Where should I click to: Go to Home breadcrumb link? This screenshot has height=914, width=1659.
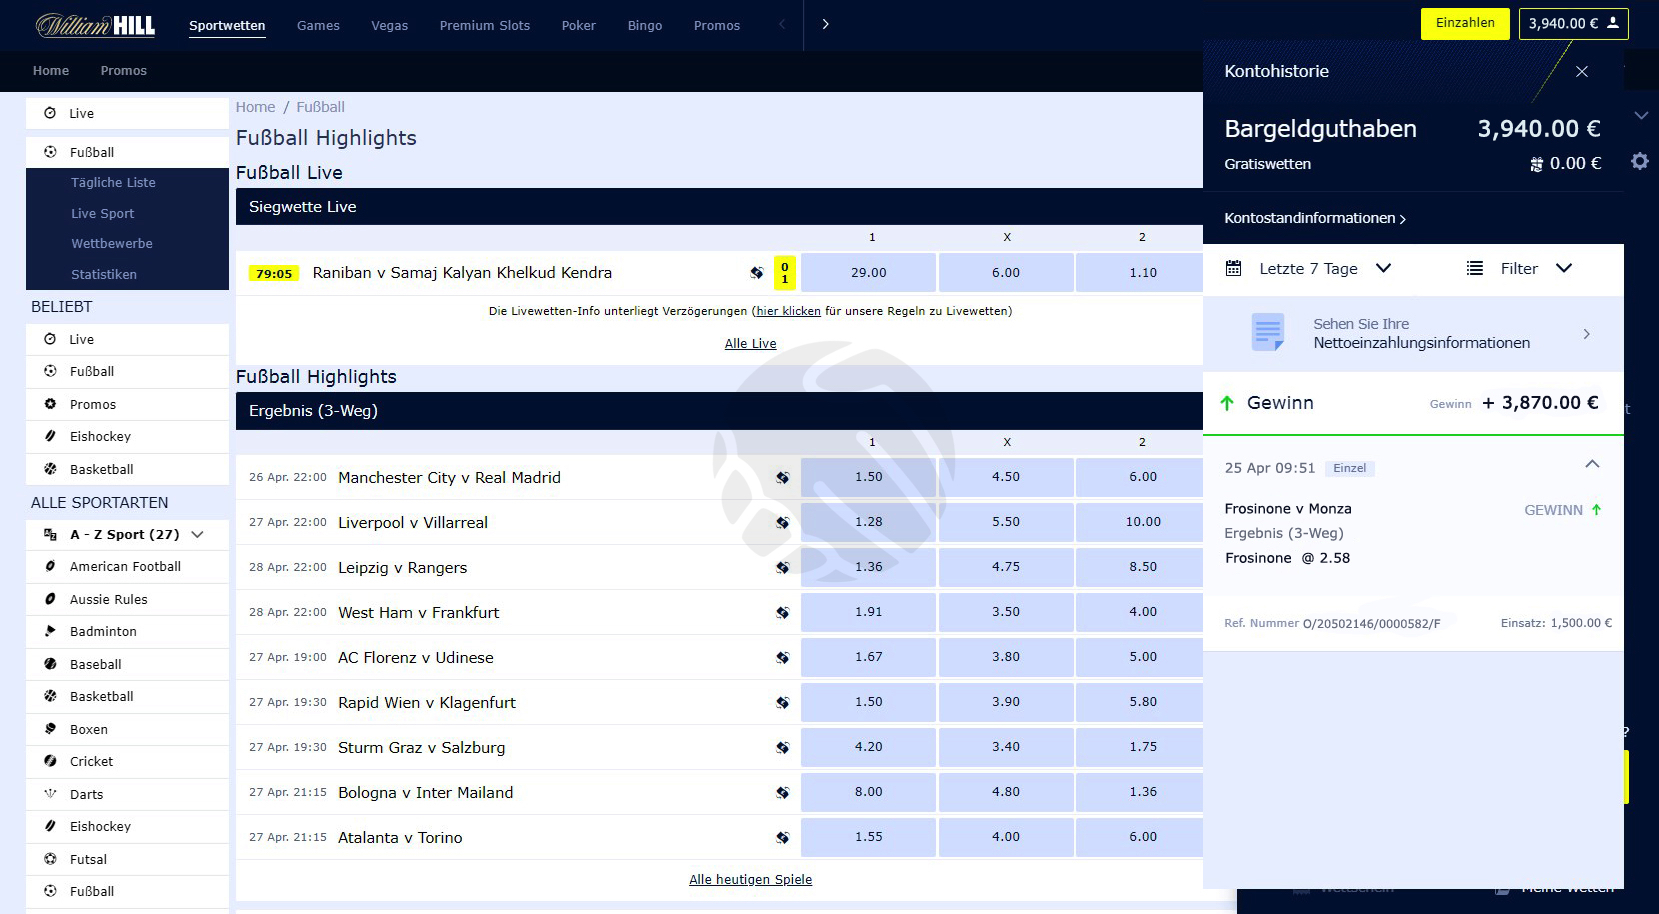[255, 107]
